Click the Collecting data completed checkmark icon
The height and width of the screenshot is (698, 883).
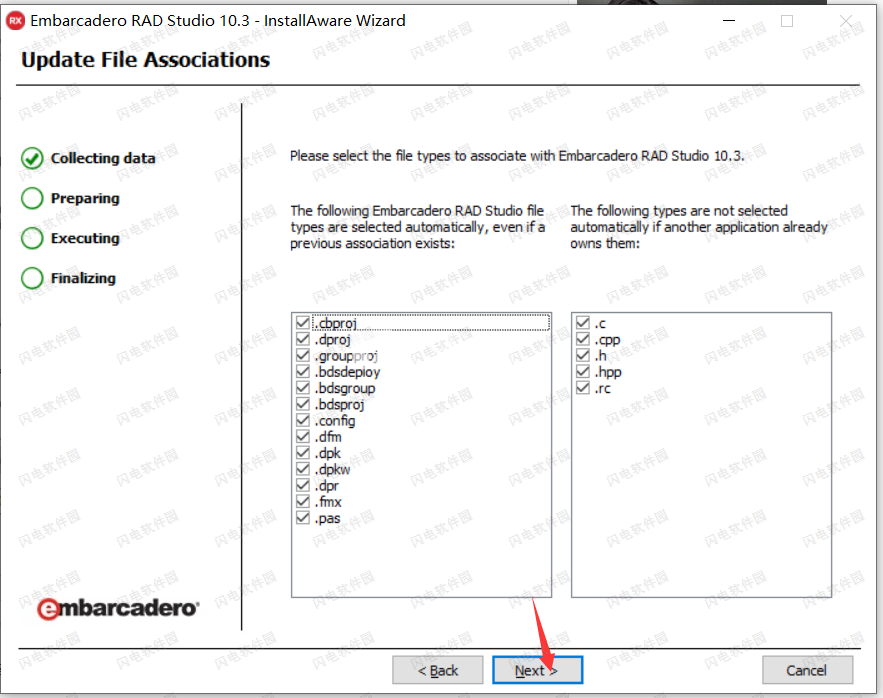32,158
